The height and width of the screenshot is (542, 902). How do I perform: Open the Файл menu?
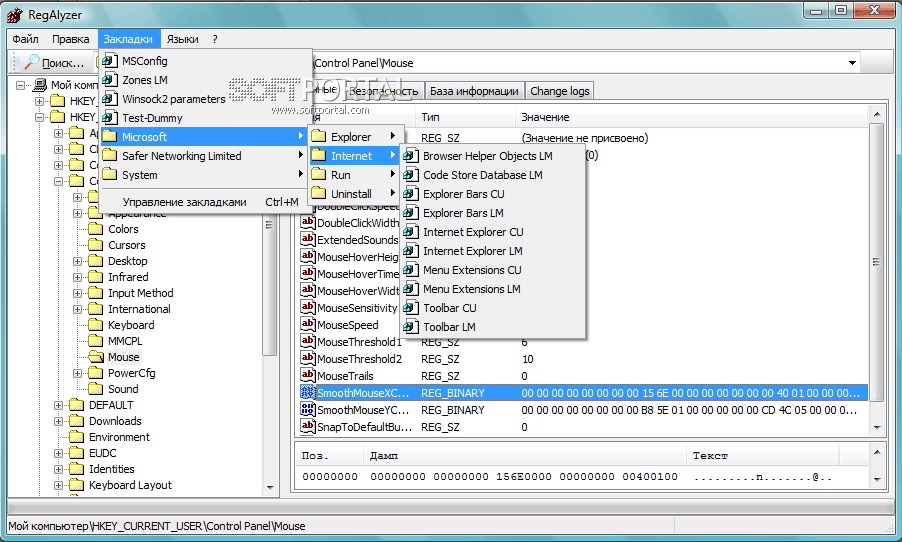(25, 39)
